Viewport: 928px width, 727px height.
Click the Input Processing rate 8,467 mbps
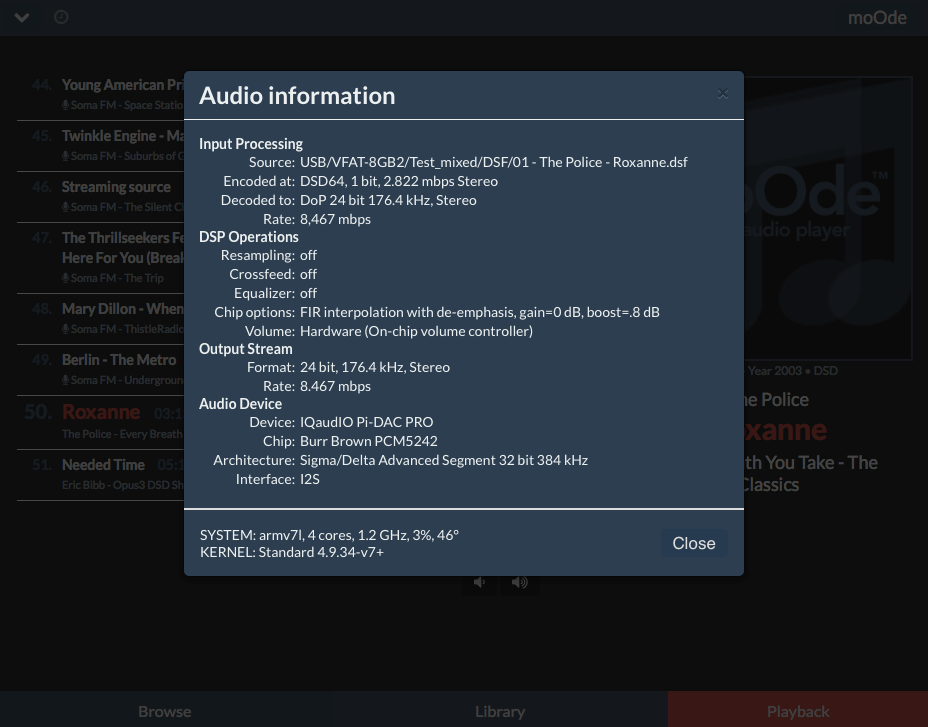click(335, 219)
